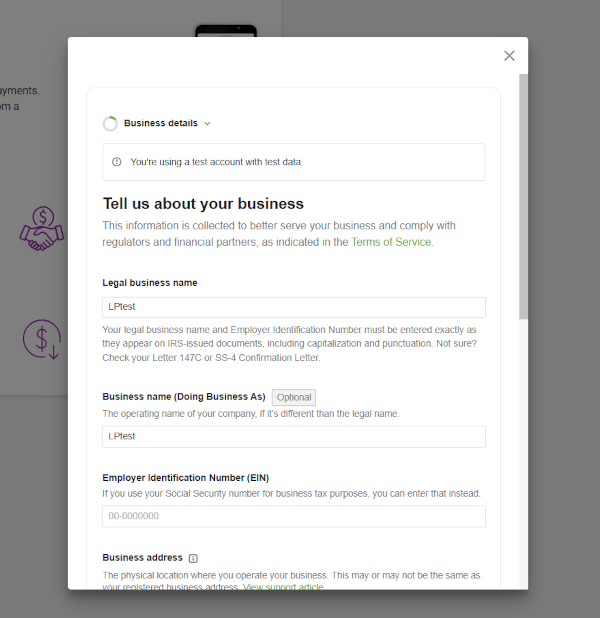The image size is (600, 618).
Task: Click the 'Business details' step label
Action: pyautogui.click(x=160, y=123)
